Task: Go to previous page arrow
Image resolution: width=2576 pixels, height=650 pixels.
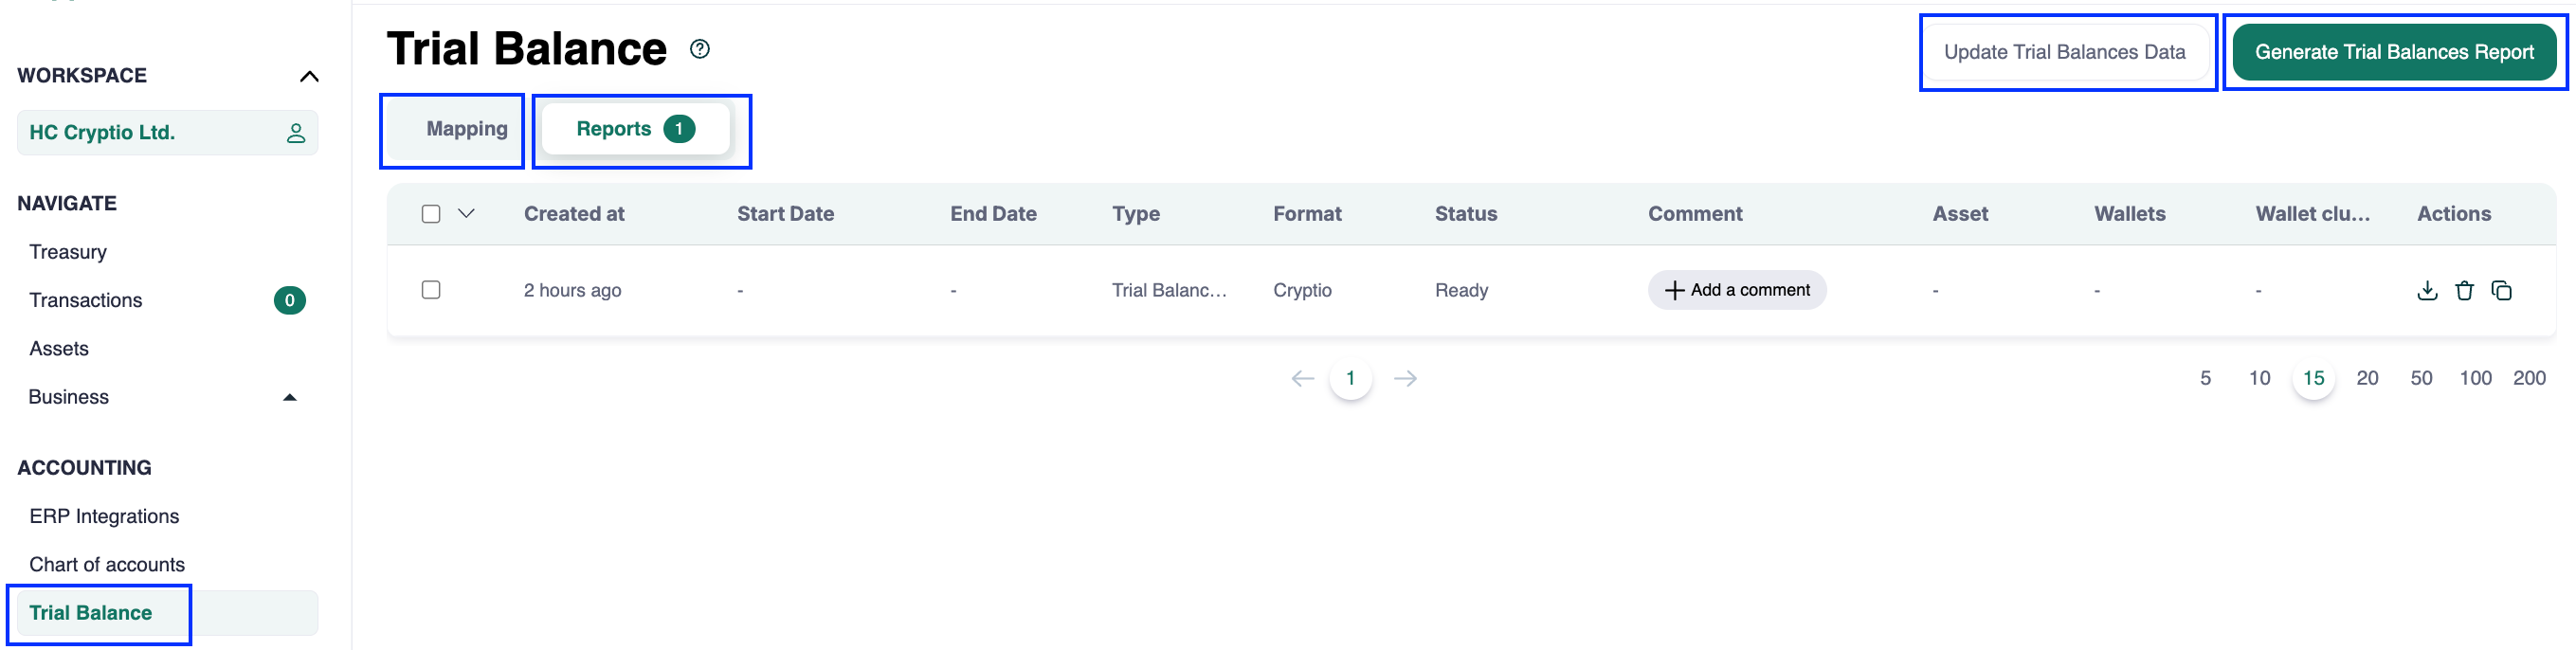Action: tap(1302, 378)
